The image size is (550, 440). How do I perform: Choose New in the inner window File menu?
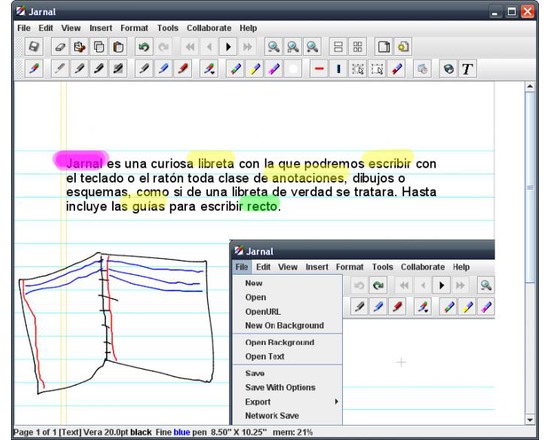point(287,283)
